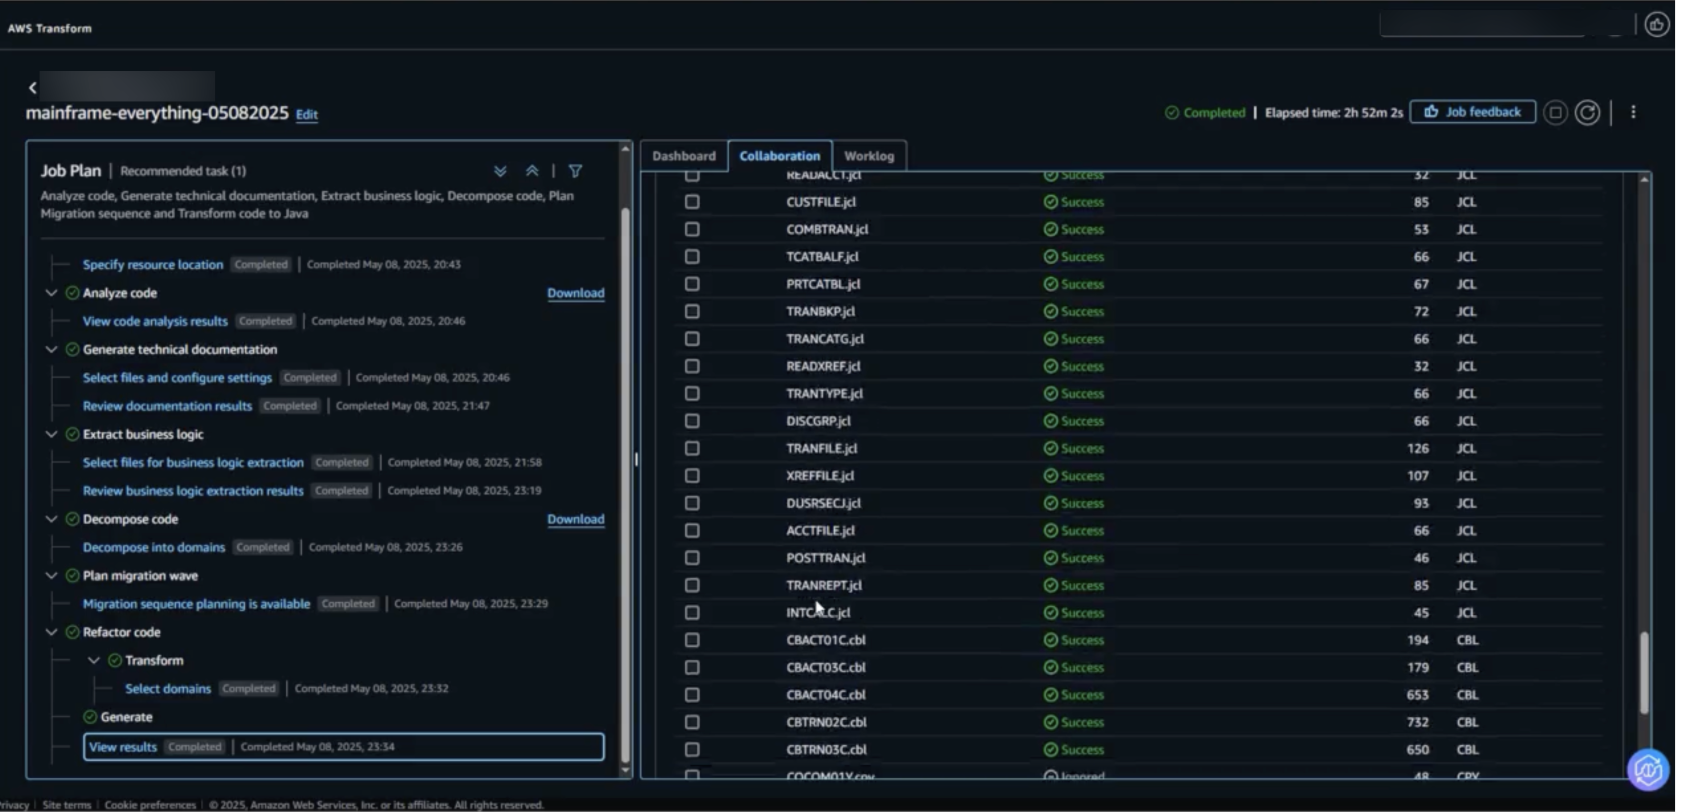Viewport: 1682px width, 812px height.
Task: Open View code analysis results
Action: (155, 321)
